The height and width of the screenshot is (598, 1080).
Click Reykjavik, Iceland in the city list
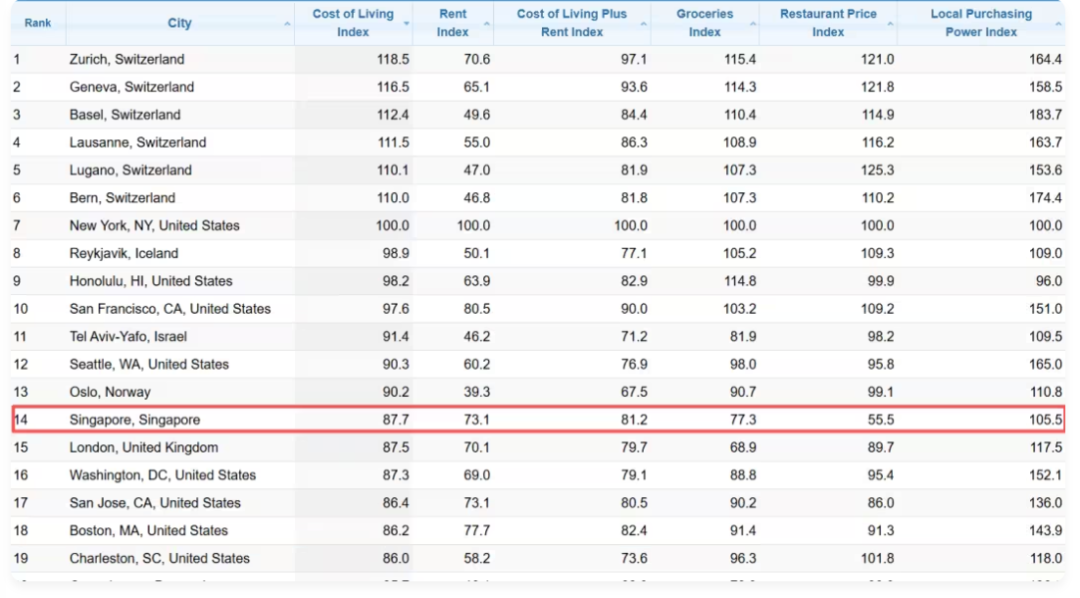(124, 254)
